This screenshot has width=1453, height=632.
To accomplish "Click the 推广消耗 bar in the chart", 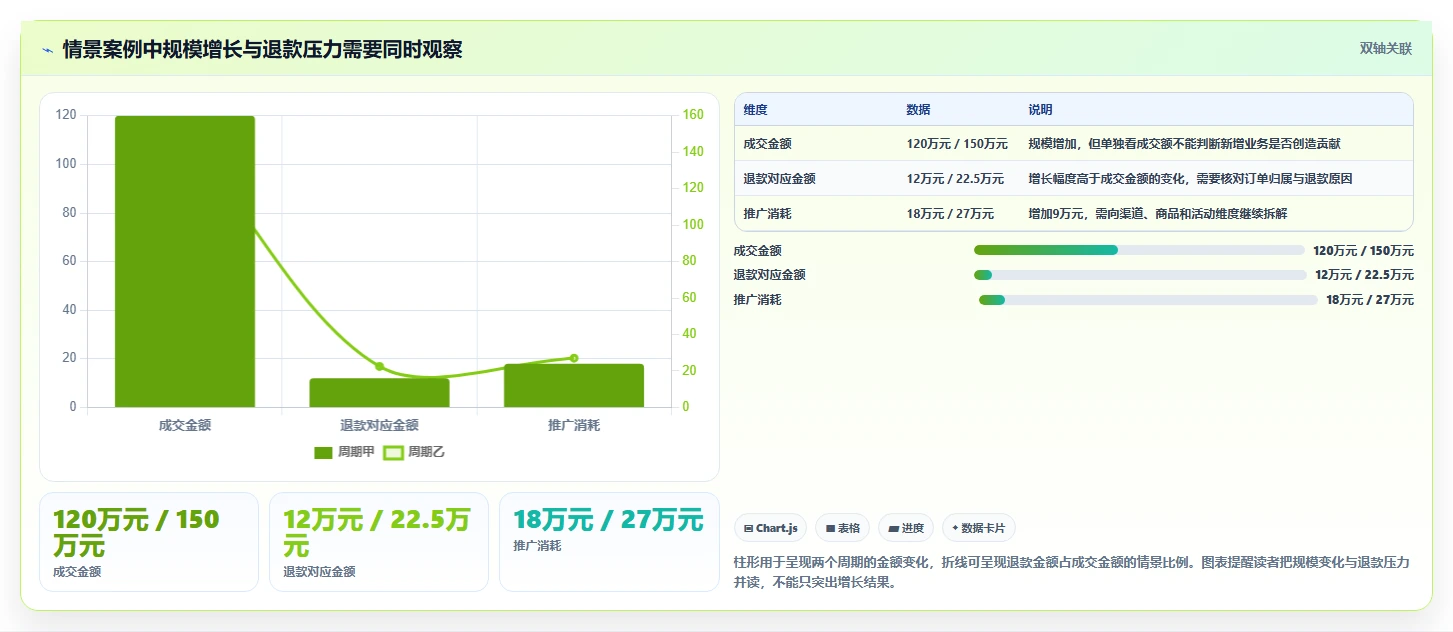I will click(x=574, y=385).
